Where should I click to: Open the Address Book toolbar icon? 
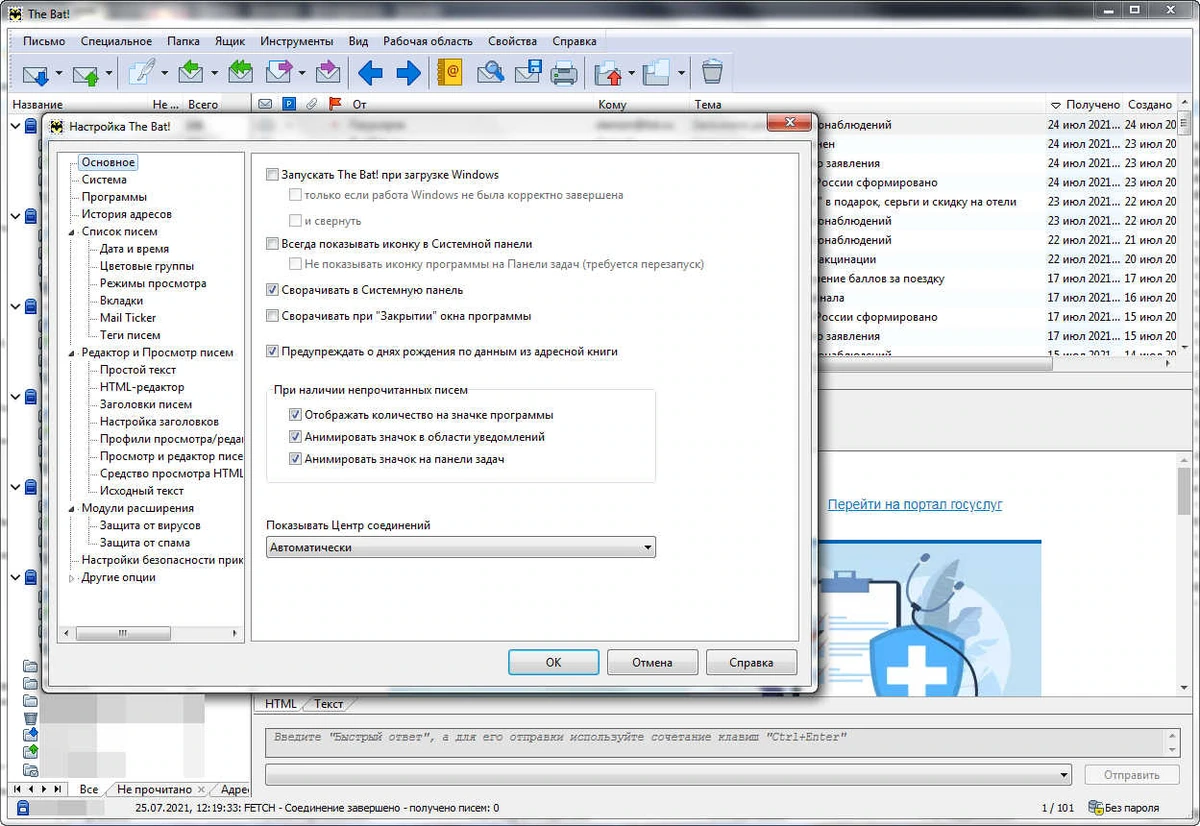coord(451,73)
